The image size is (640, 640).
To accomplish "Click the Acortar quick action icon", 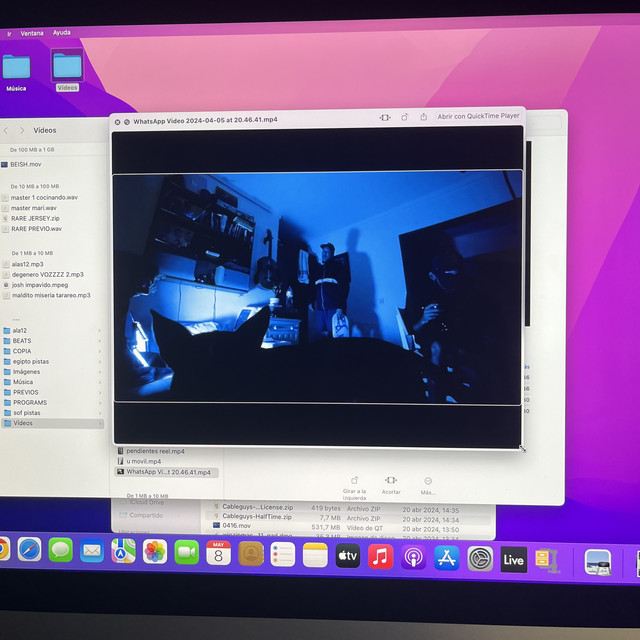I will (x=391, y=481).
